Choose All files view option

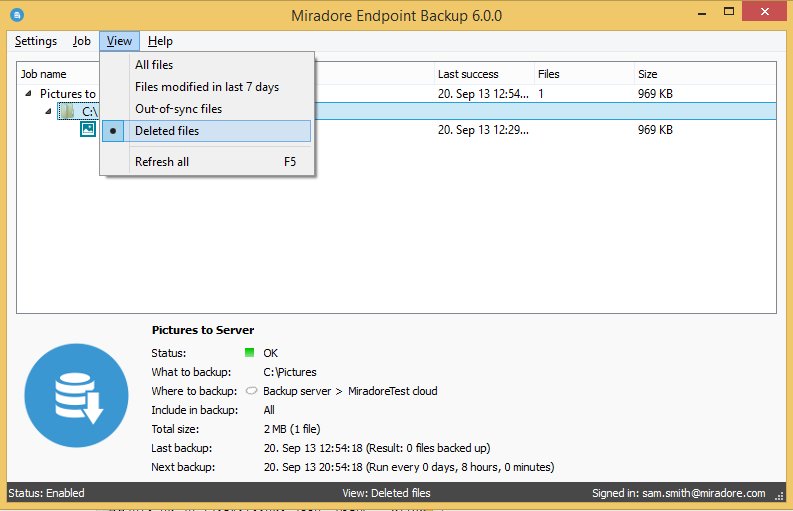pyautogui.click(x=206, y=65)
